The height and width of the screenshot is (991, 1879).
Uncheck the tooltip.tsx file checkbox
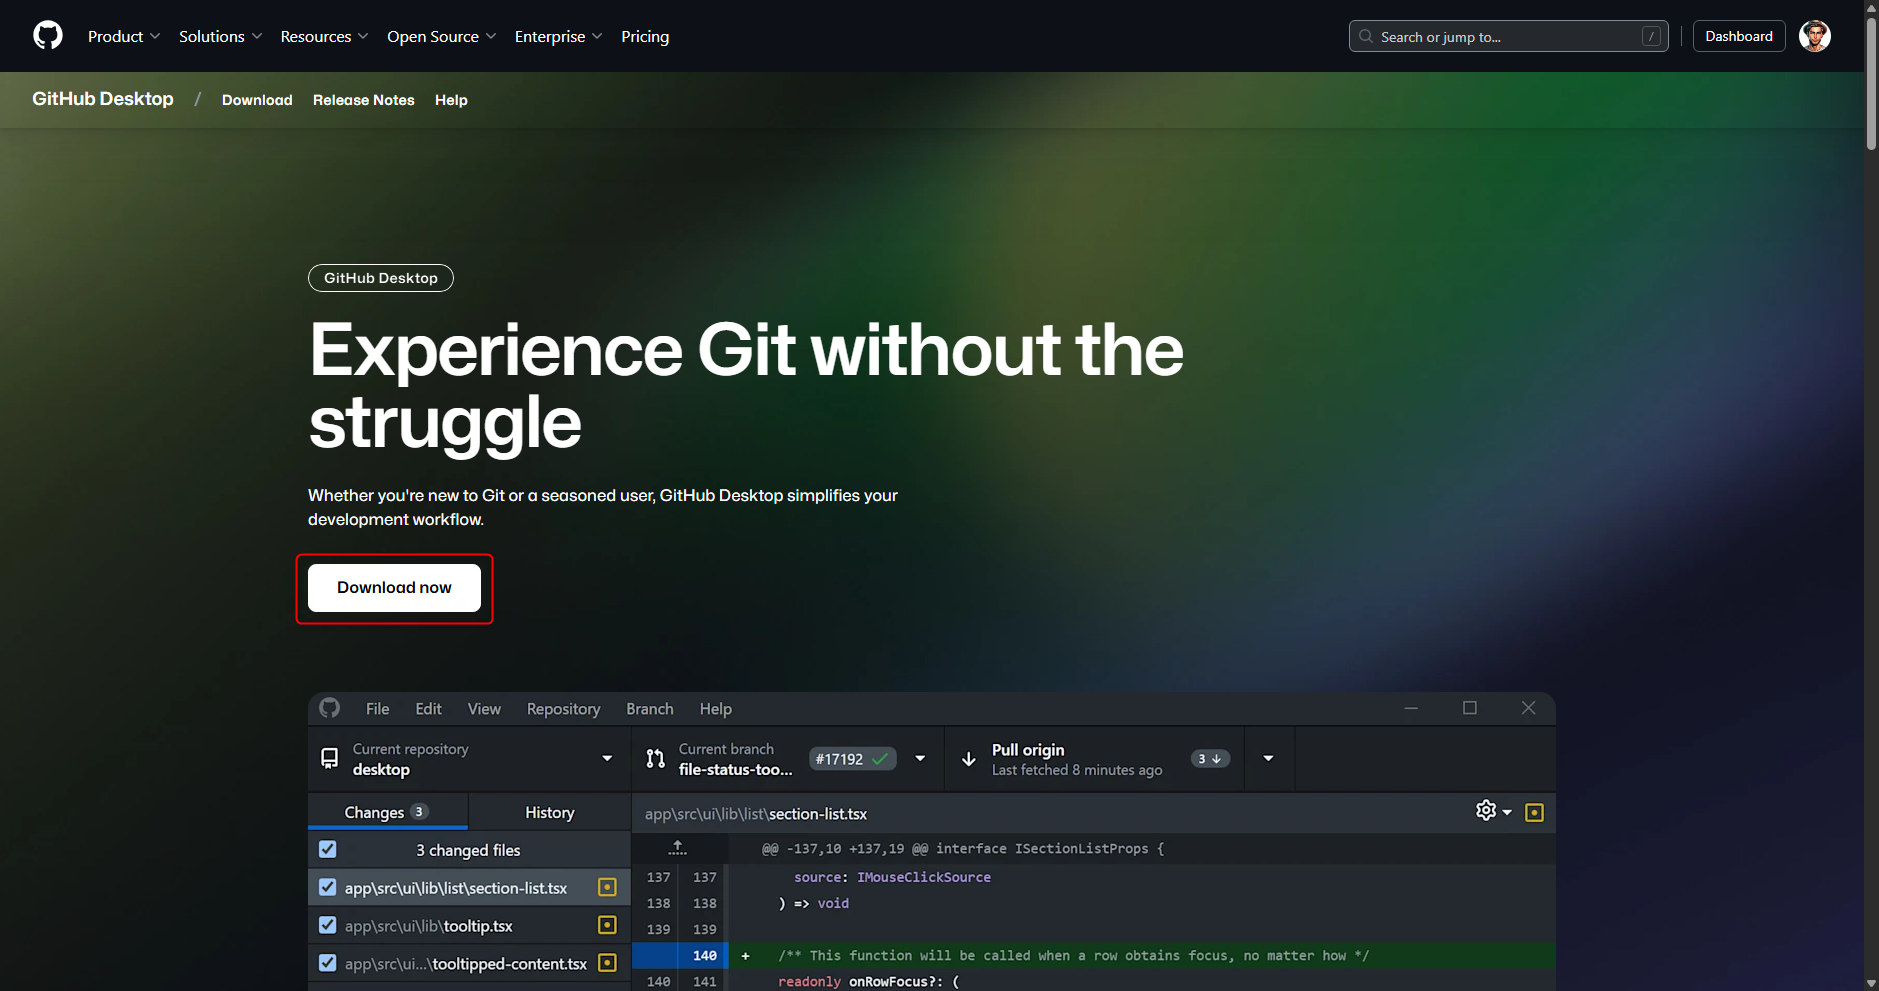coord(328,925)
